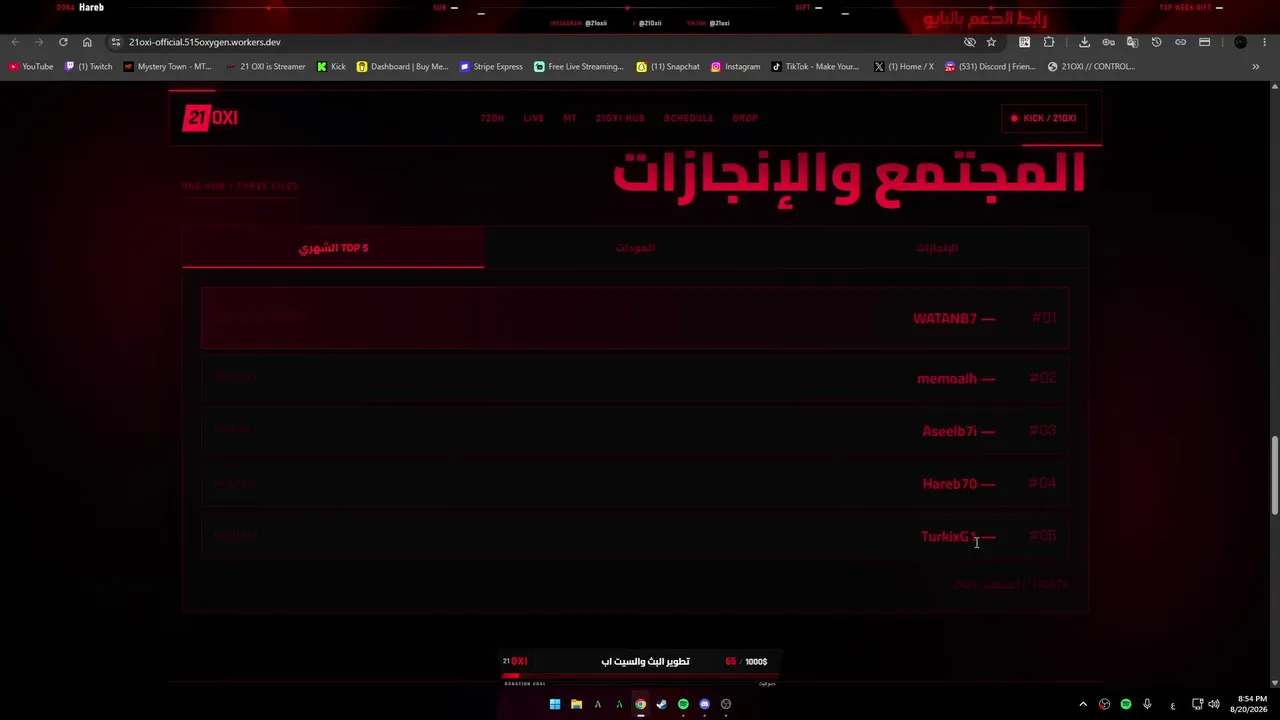Open the SCHEDULE nav item
The image size is (1280, 720).
pyautogui.click(x=689, y=118)
